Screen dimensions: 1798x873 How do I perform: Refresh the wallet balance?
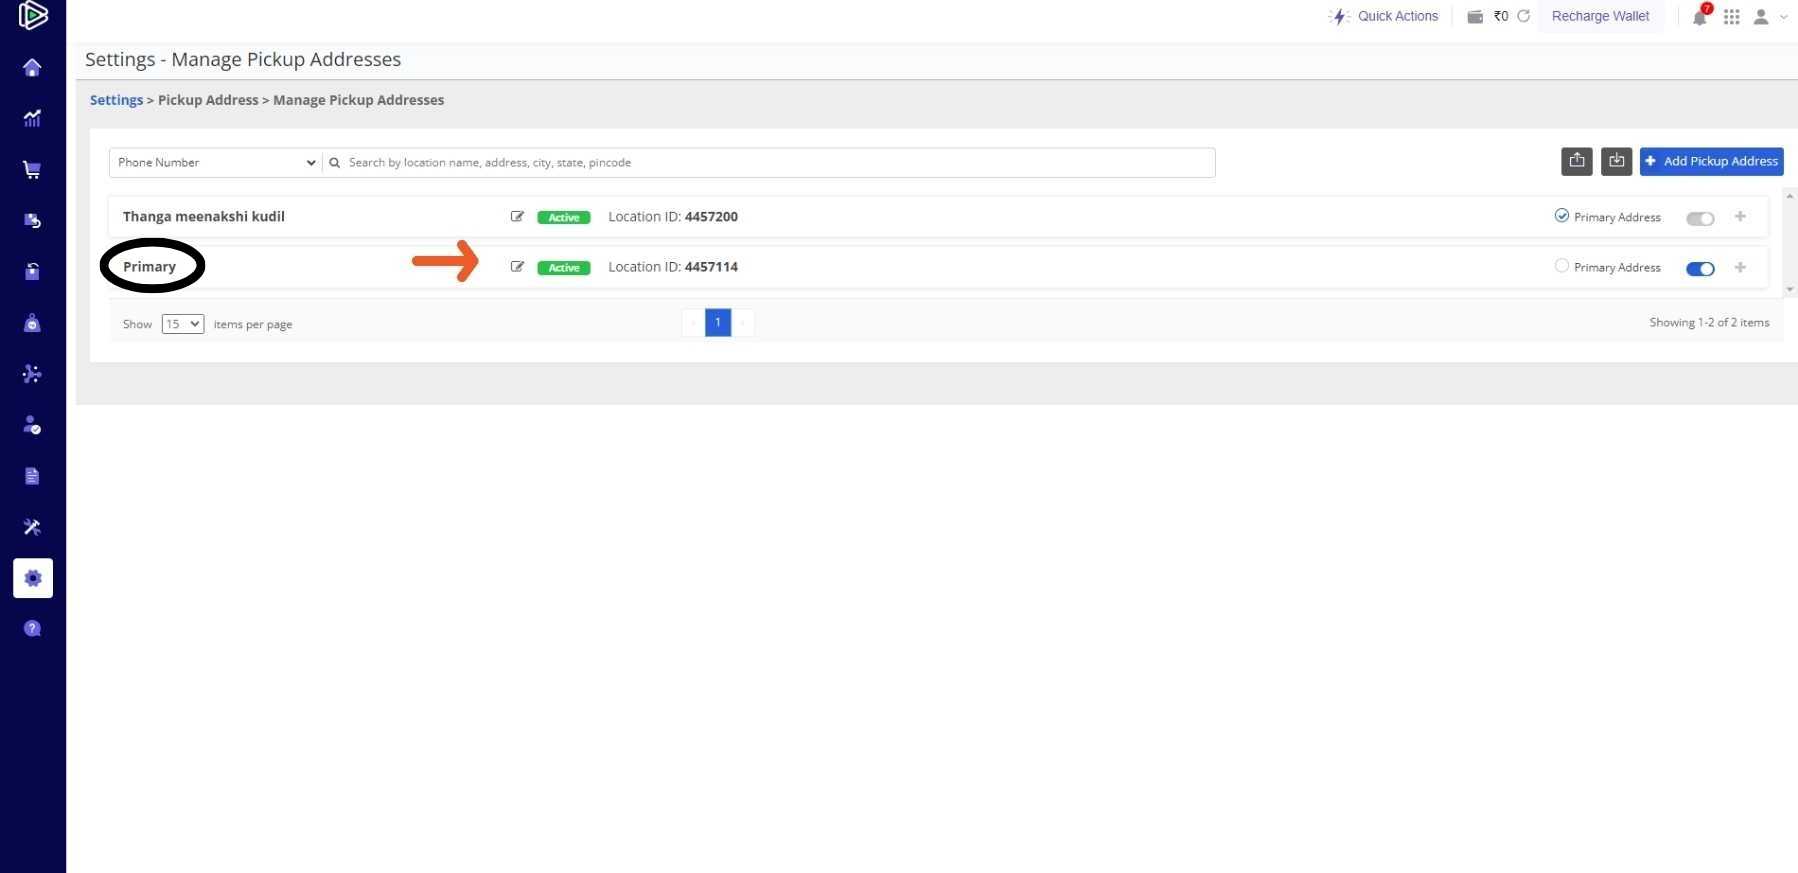(x=1524, y=16)
